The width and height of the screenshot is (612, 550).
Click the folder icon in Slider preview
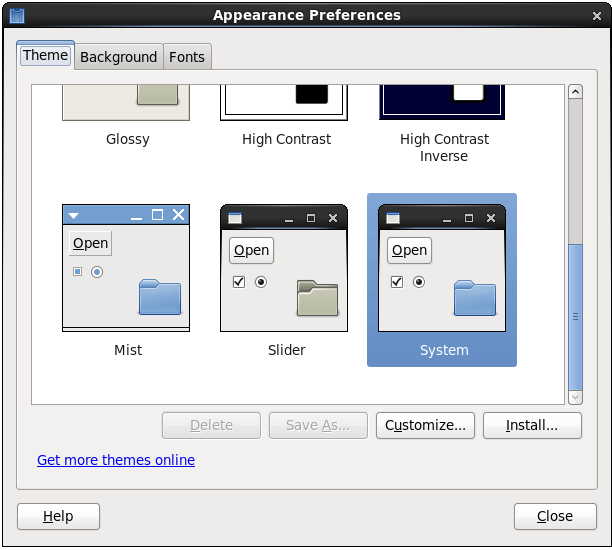pyautogui.click(x=317, y=298)
